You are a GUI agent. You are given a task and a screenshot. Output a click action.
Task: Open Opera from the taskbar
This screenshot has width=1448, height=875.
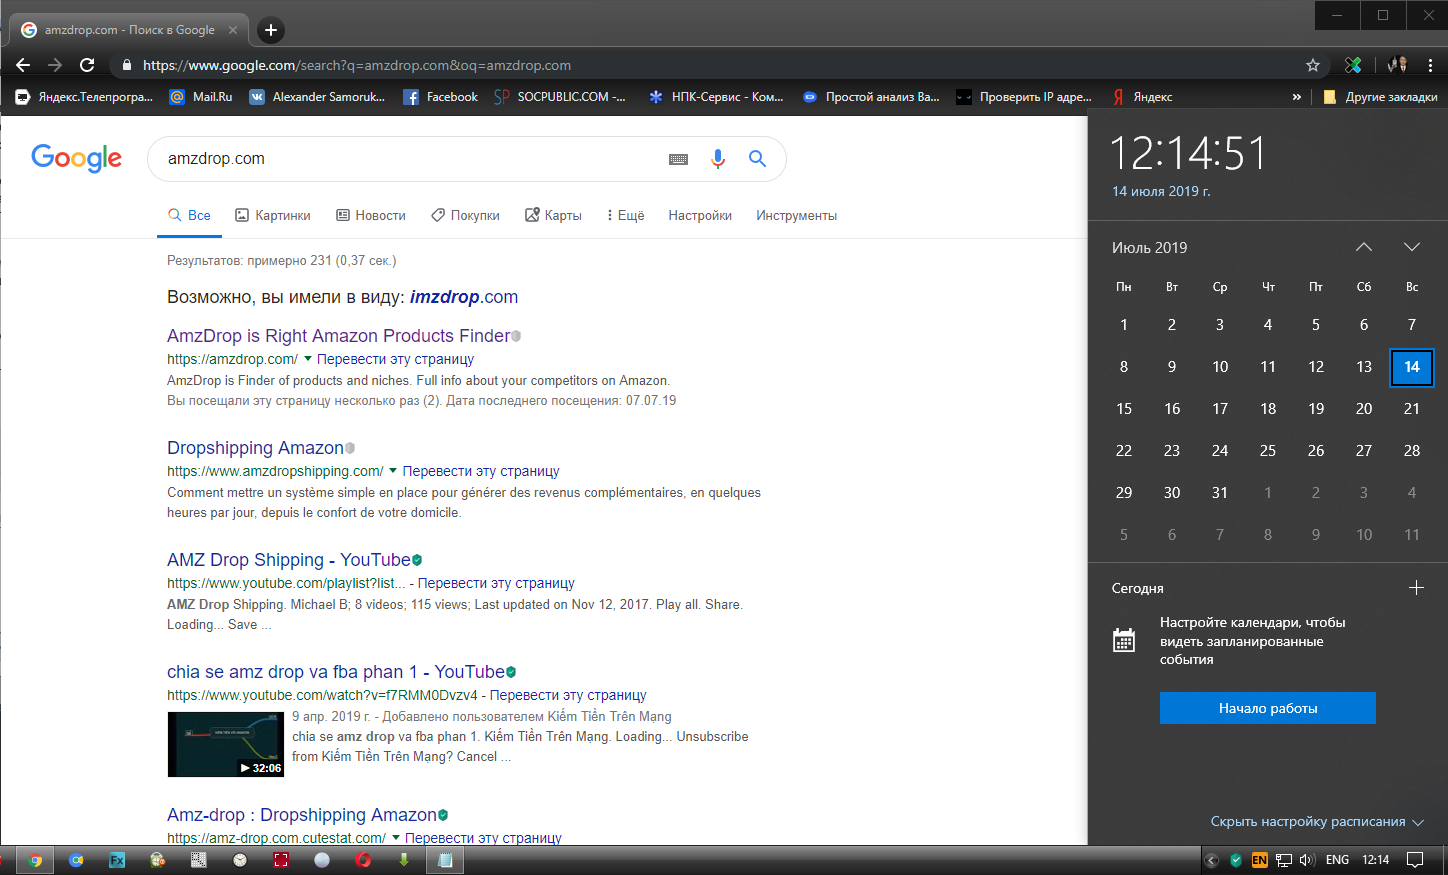(363, 860)
